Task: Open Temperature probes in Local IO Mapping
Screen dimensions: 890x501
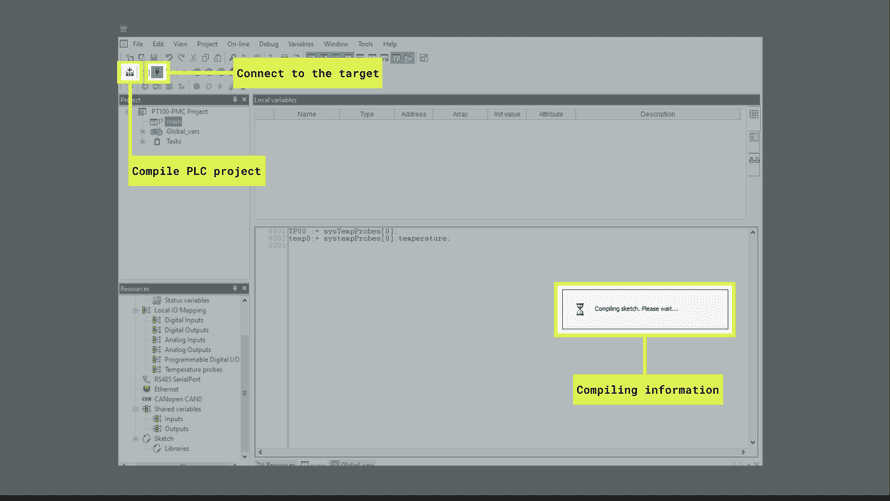Action: click(193, 369)
